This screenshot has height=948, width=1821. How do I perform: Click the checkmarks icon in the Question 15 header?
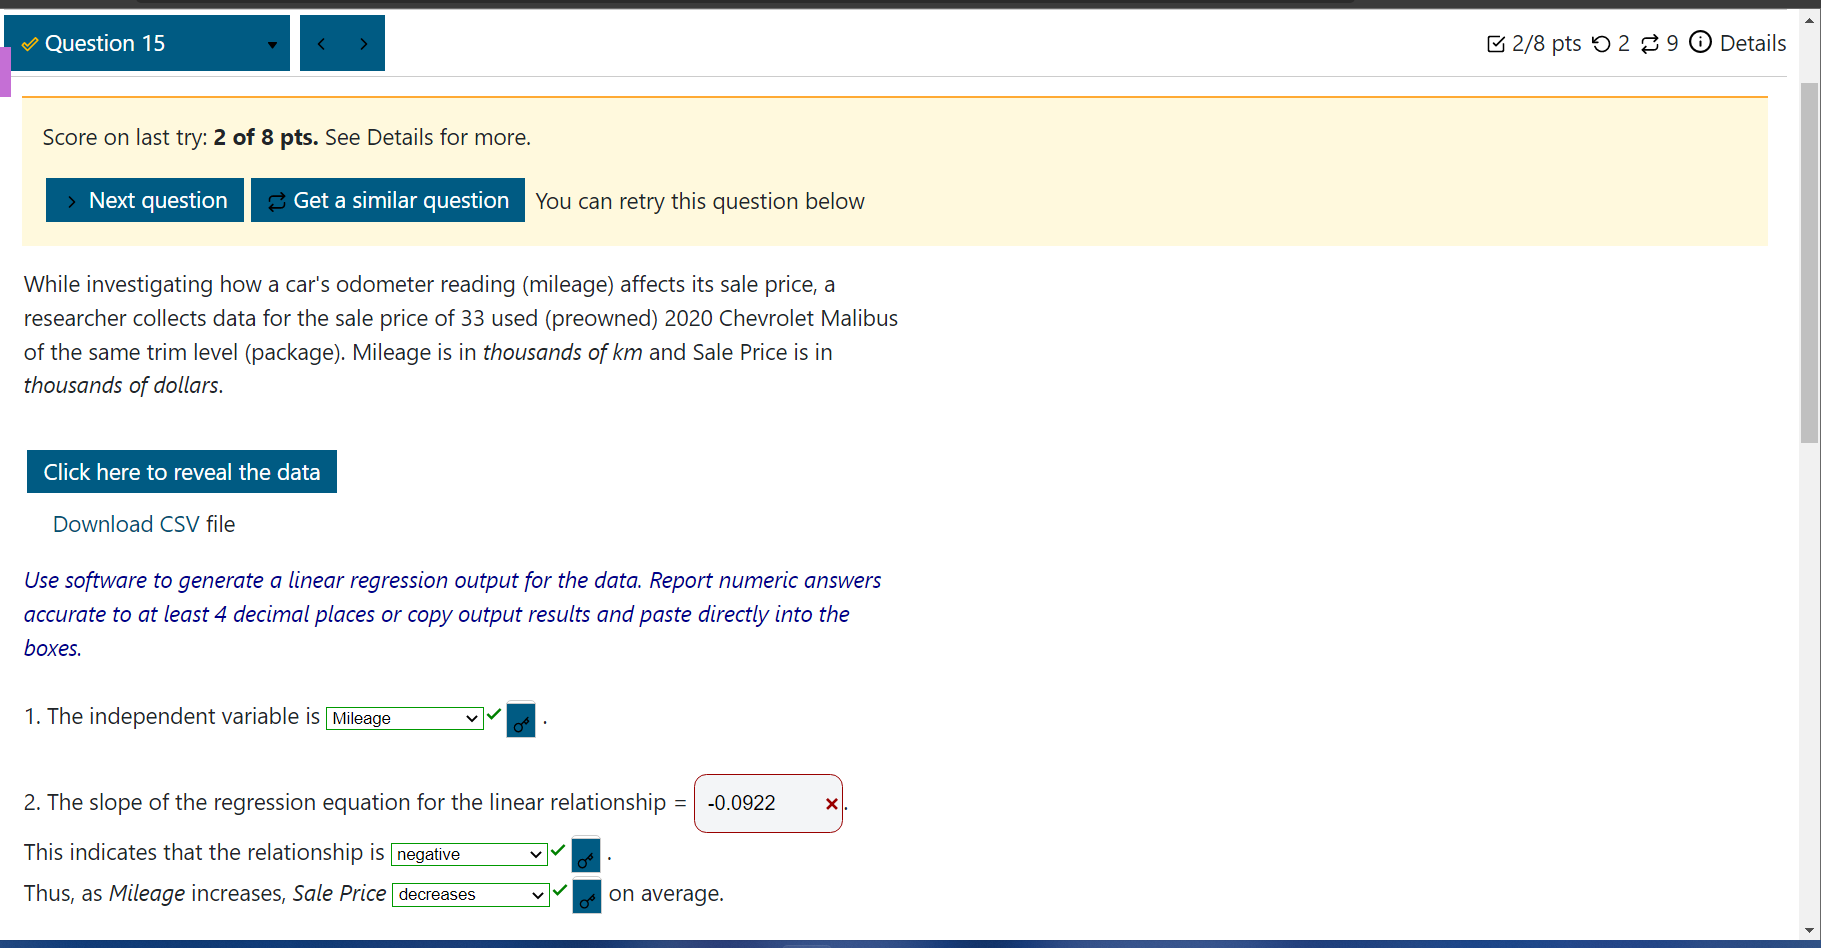[29, 43]
